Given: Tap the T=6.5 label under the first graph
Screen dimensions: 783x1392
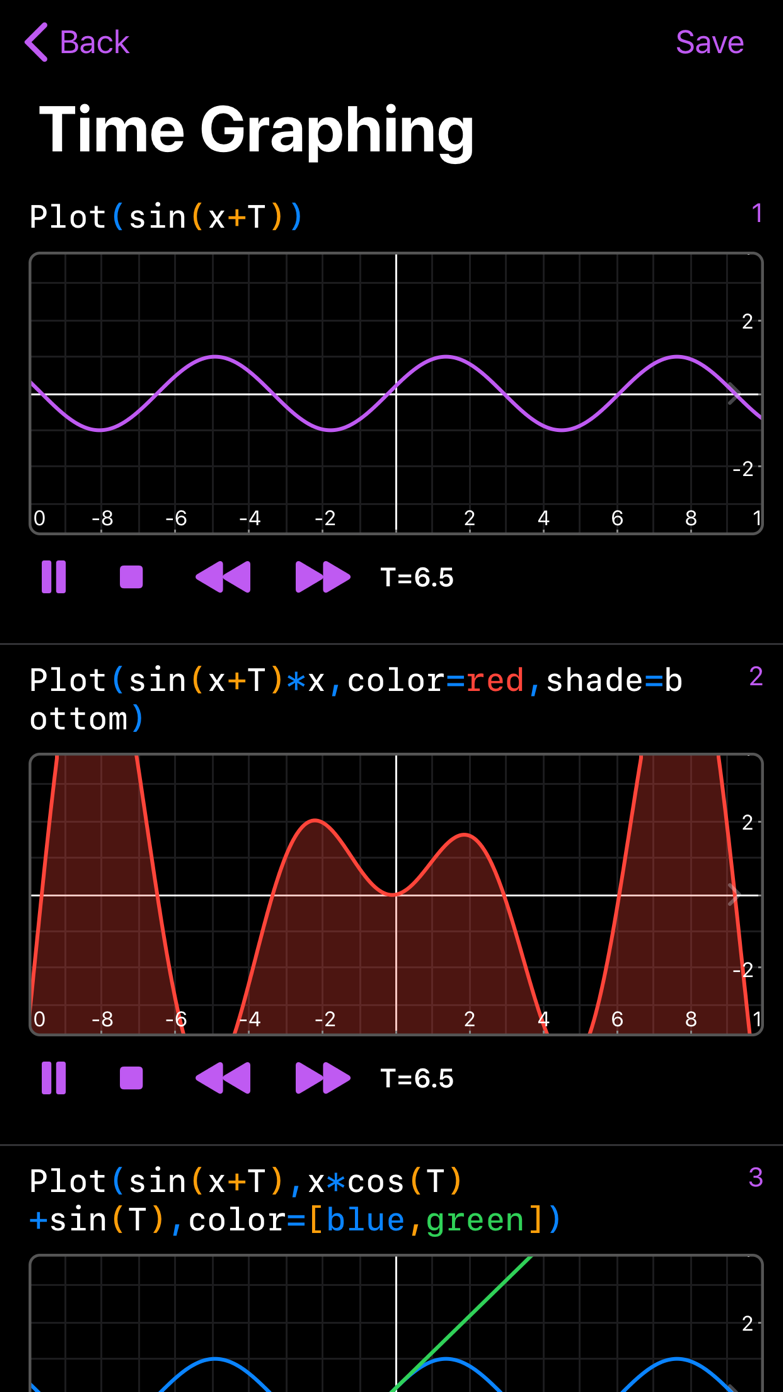Looking at the screenshot, I should 417,577.
